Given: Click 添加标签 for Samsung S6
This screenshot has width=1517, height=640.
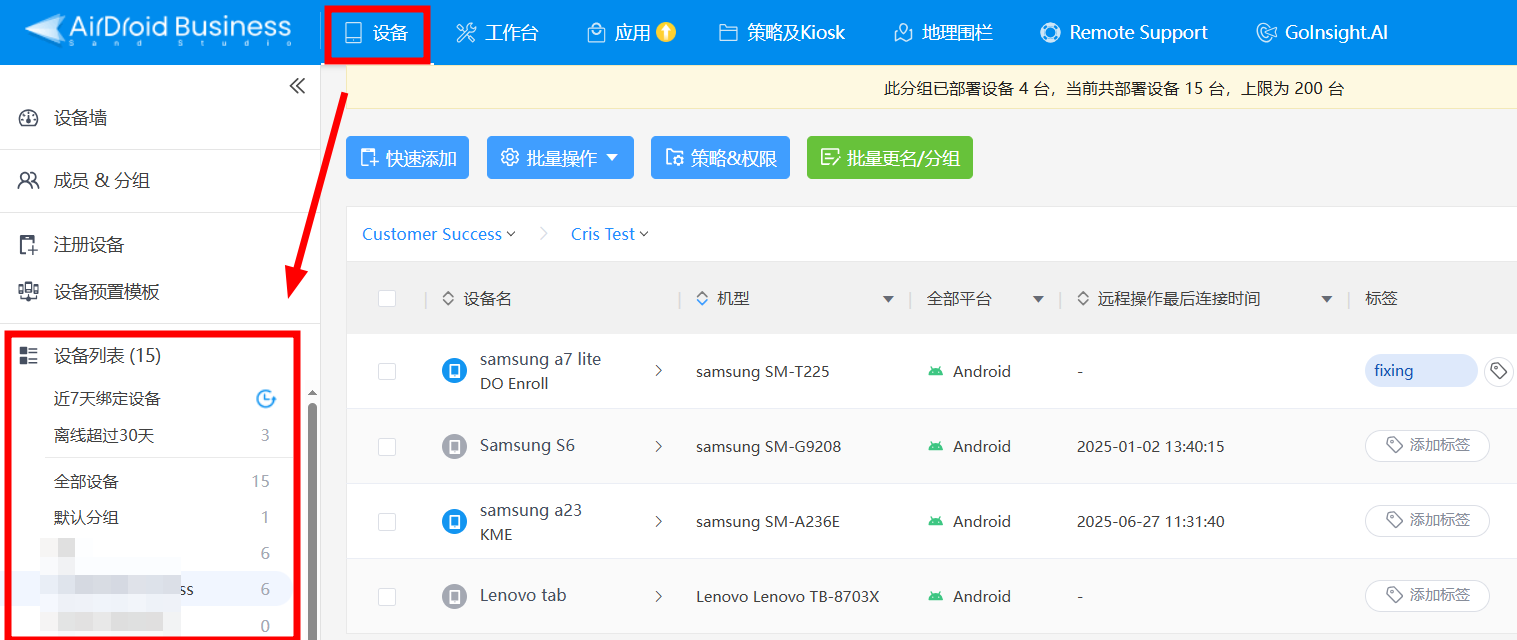Looking at the screenshot, I should [x=1427, y=446].
